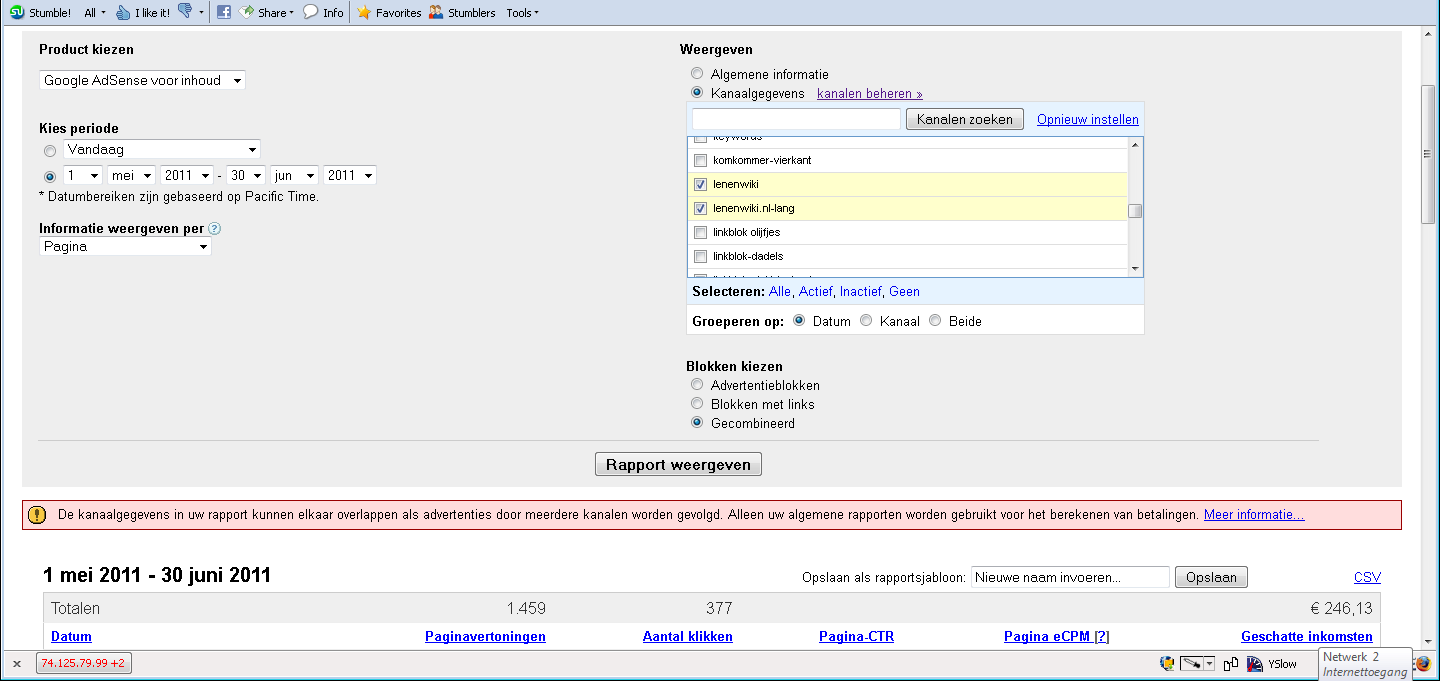
Task: Click the pages icon in status bar
Action: [1231, 663]
